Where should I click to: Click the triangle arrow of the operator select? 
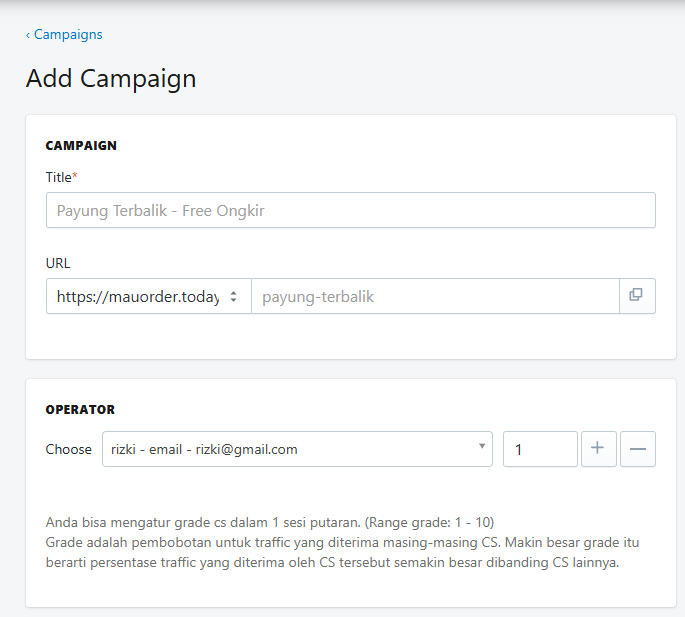click(x=482, y=446)
